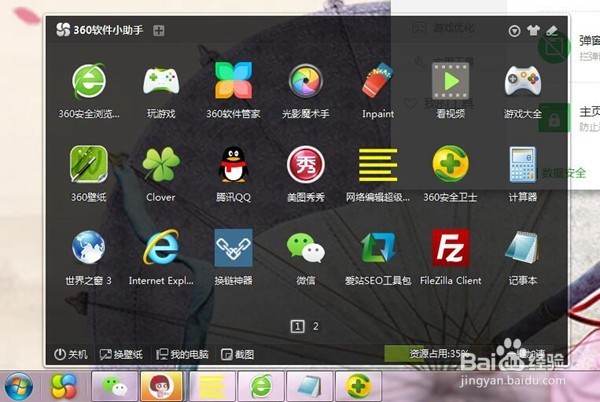
Task: Launch the 玩游戏 gamepad icon
Action: [161, 81]
